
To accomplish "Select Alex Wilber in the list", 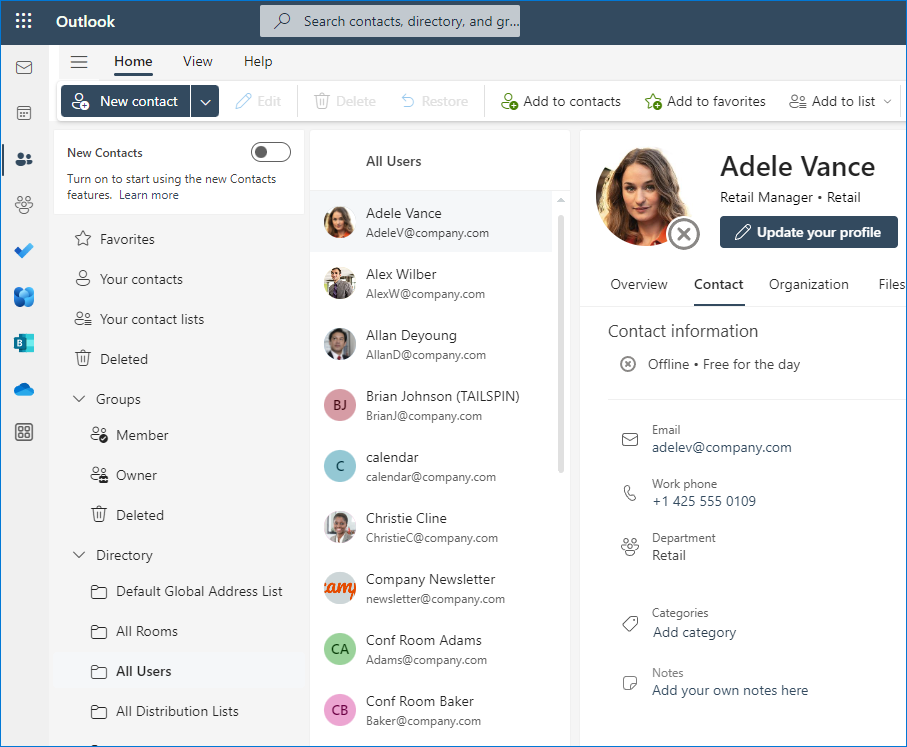I will point(431,283).
